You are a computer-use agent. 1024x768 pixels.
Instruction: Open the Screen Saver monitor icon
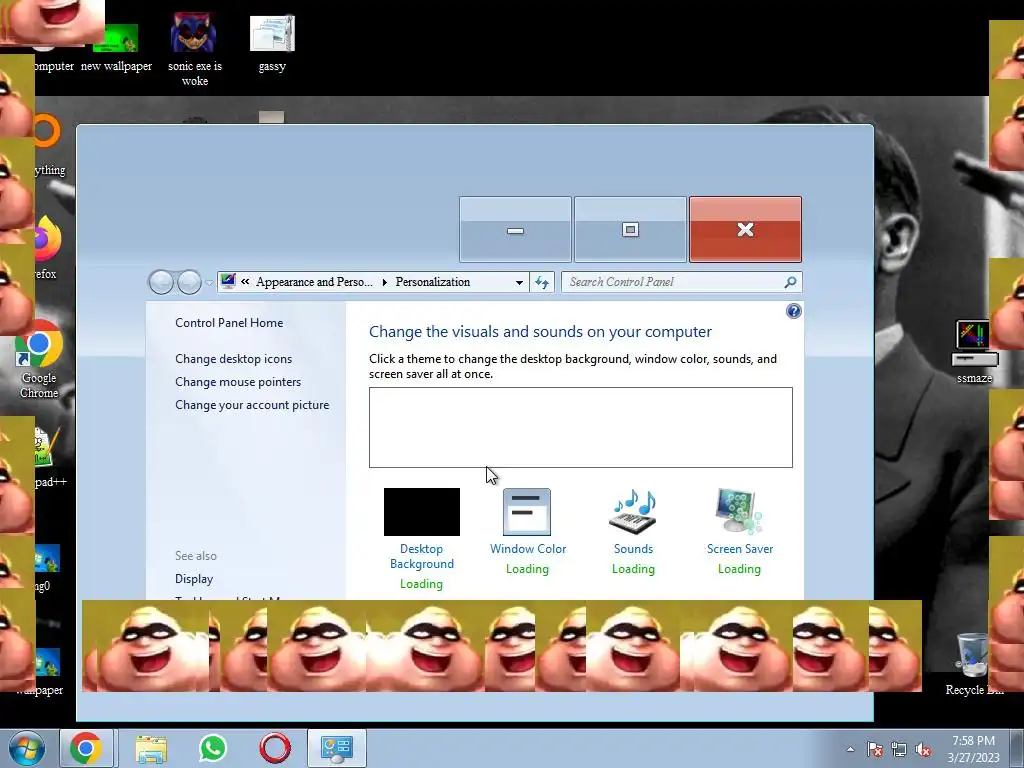click(x=739, y=511)
